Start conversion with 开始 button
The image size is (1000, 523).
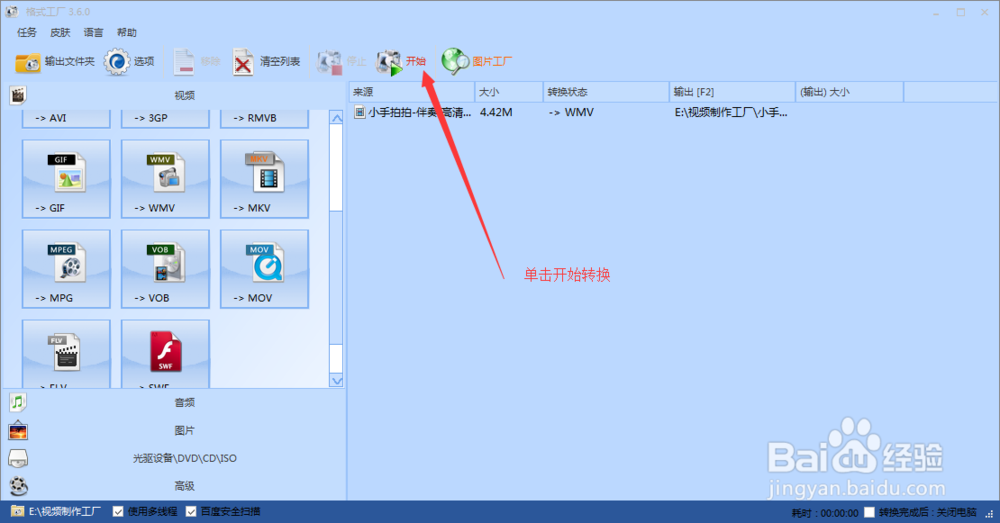pos(401,62)
